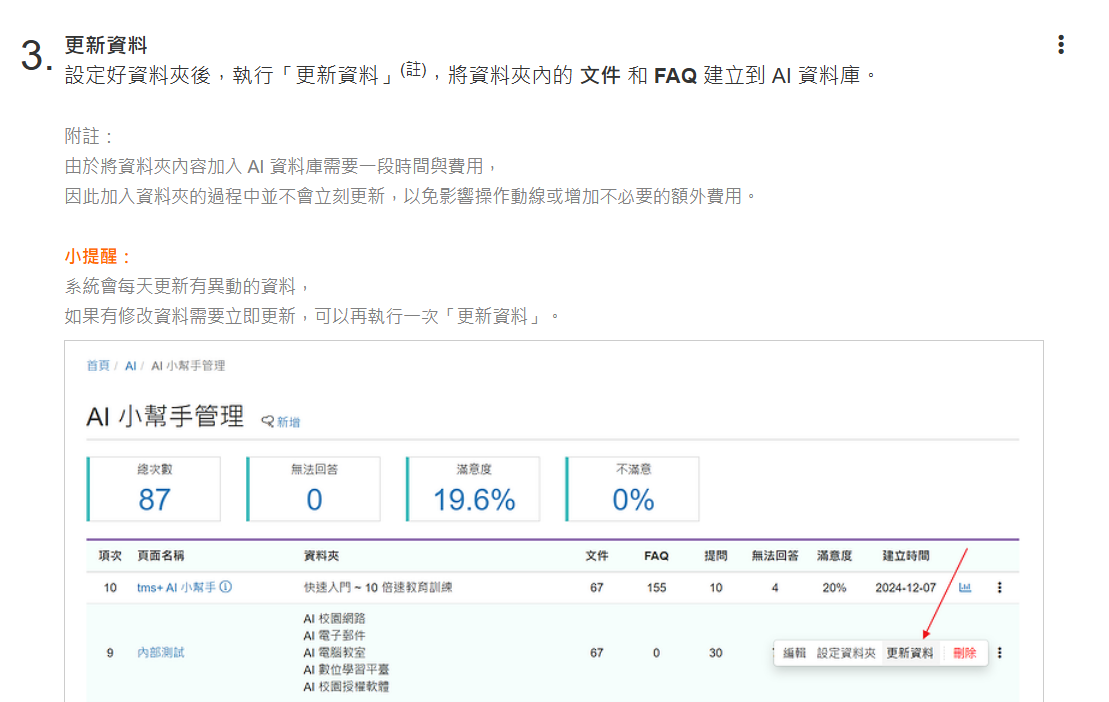Open the three-dot menu for 內部測試 row

point(999,653)
